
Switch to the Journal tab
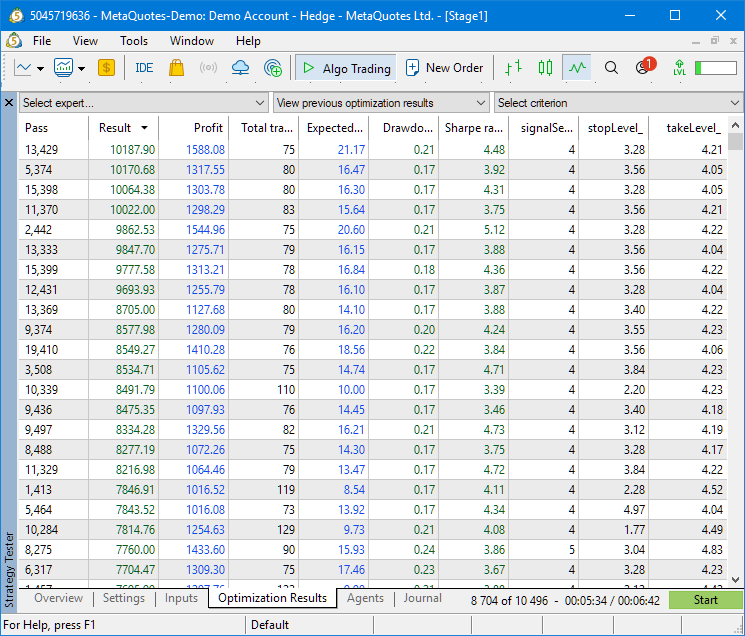422,598
